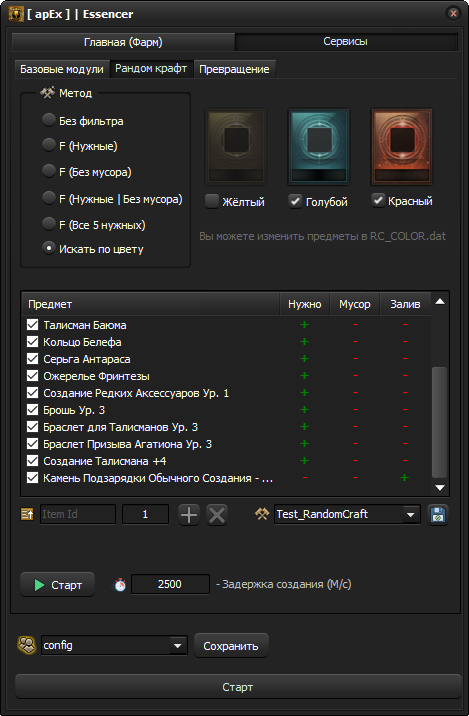469x716 pixels.
Task: Select the blue card thumbnail
Action: tap(319, 147)
